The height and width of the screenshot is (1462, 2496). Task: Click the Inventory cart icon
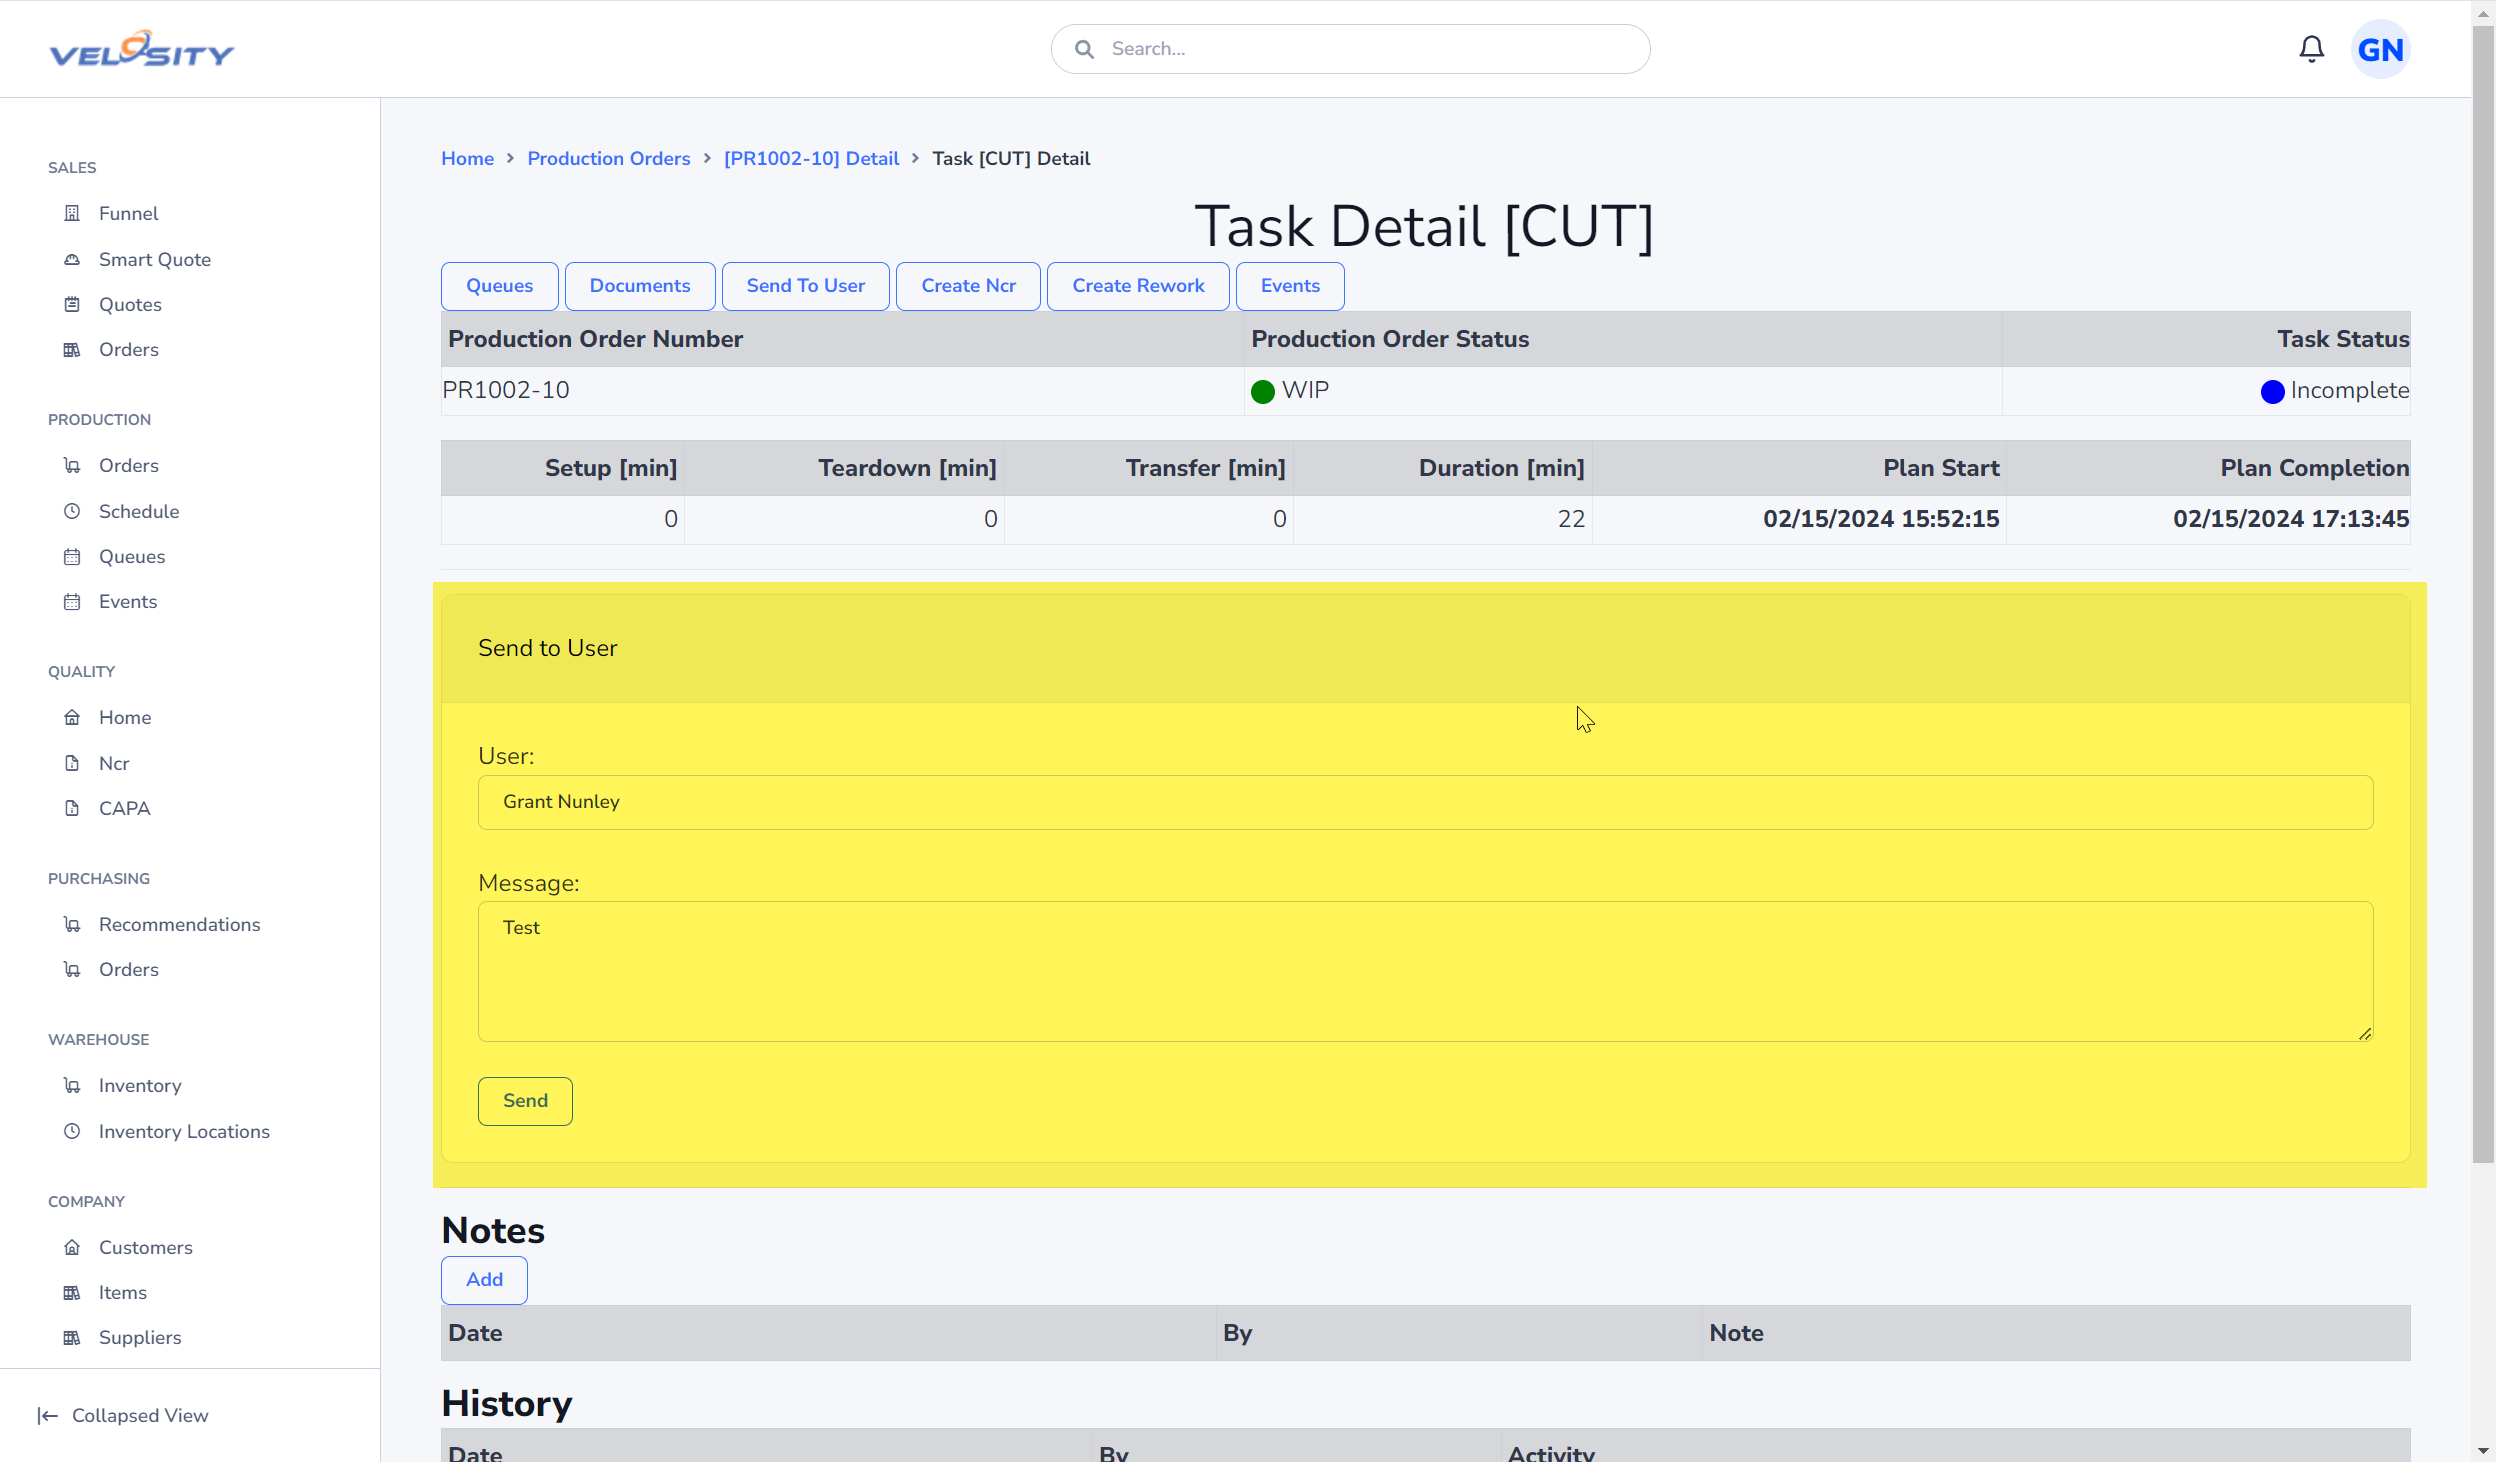click(x=72, y=1085)
